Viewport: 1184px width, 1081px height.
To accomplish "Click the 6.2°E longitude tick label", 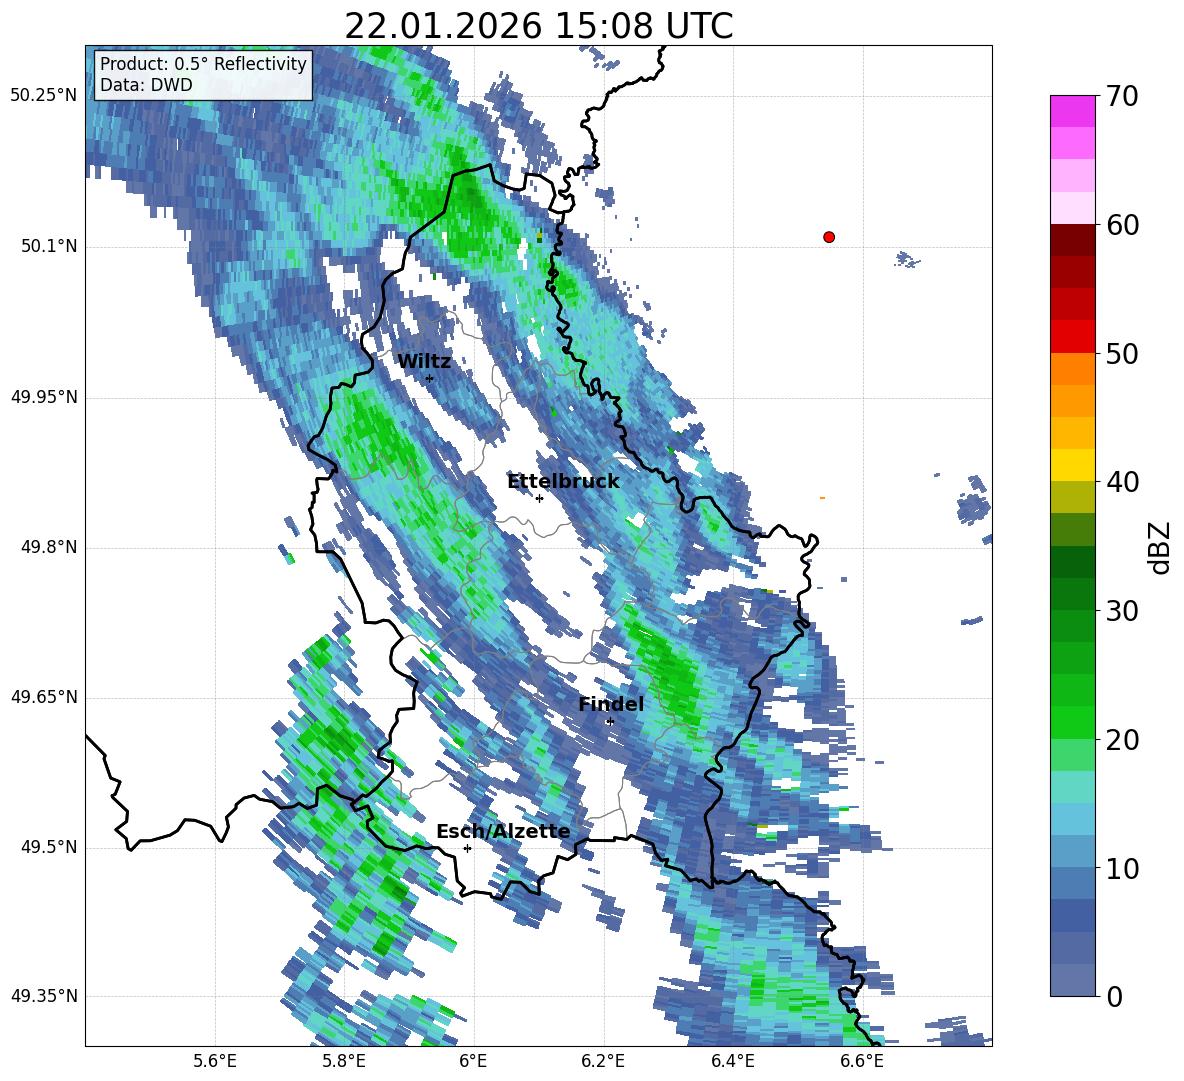I will (603, 1061).
